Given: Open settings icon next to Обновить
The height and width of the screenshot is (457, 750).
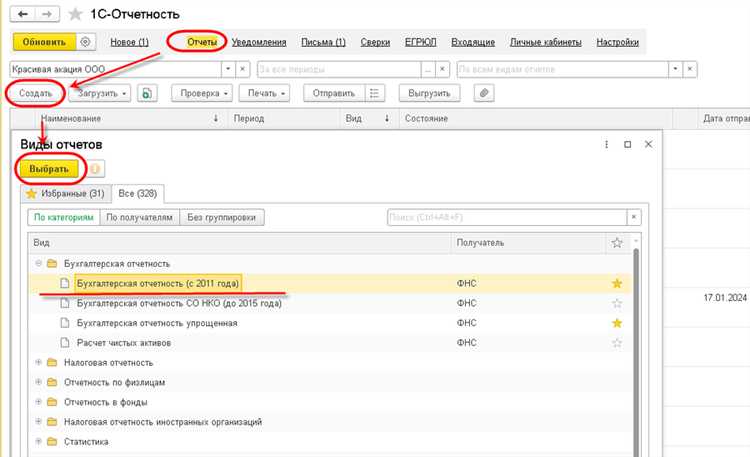Looking at the screenshot, I should 86,42.
